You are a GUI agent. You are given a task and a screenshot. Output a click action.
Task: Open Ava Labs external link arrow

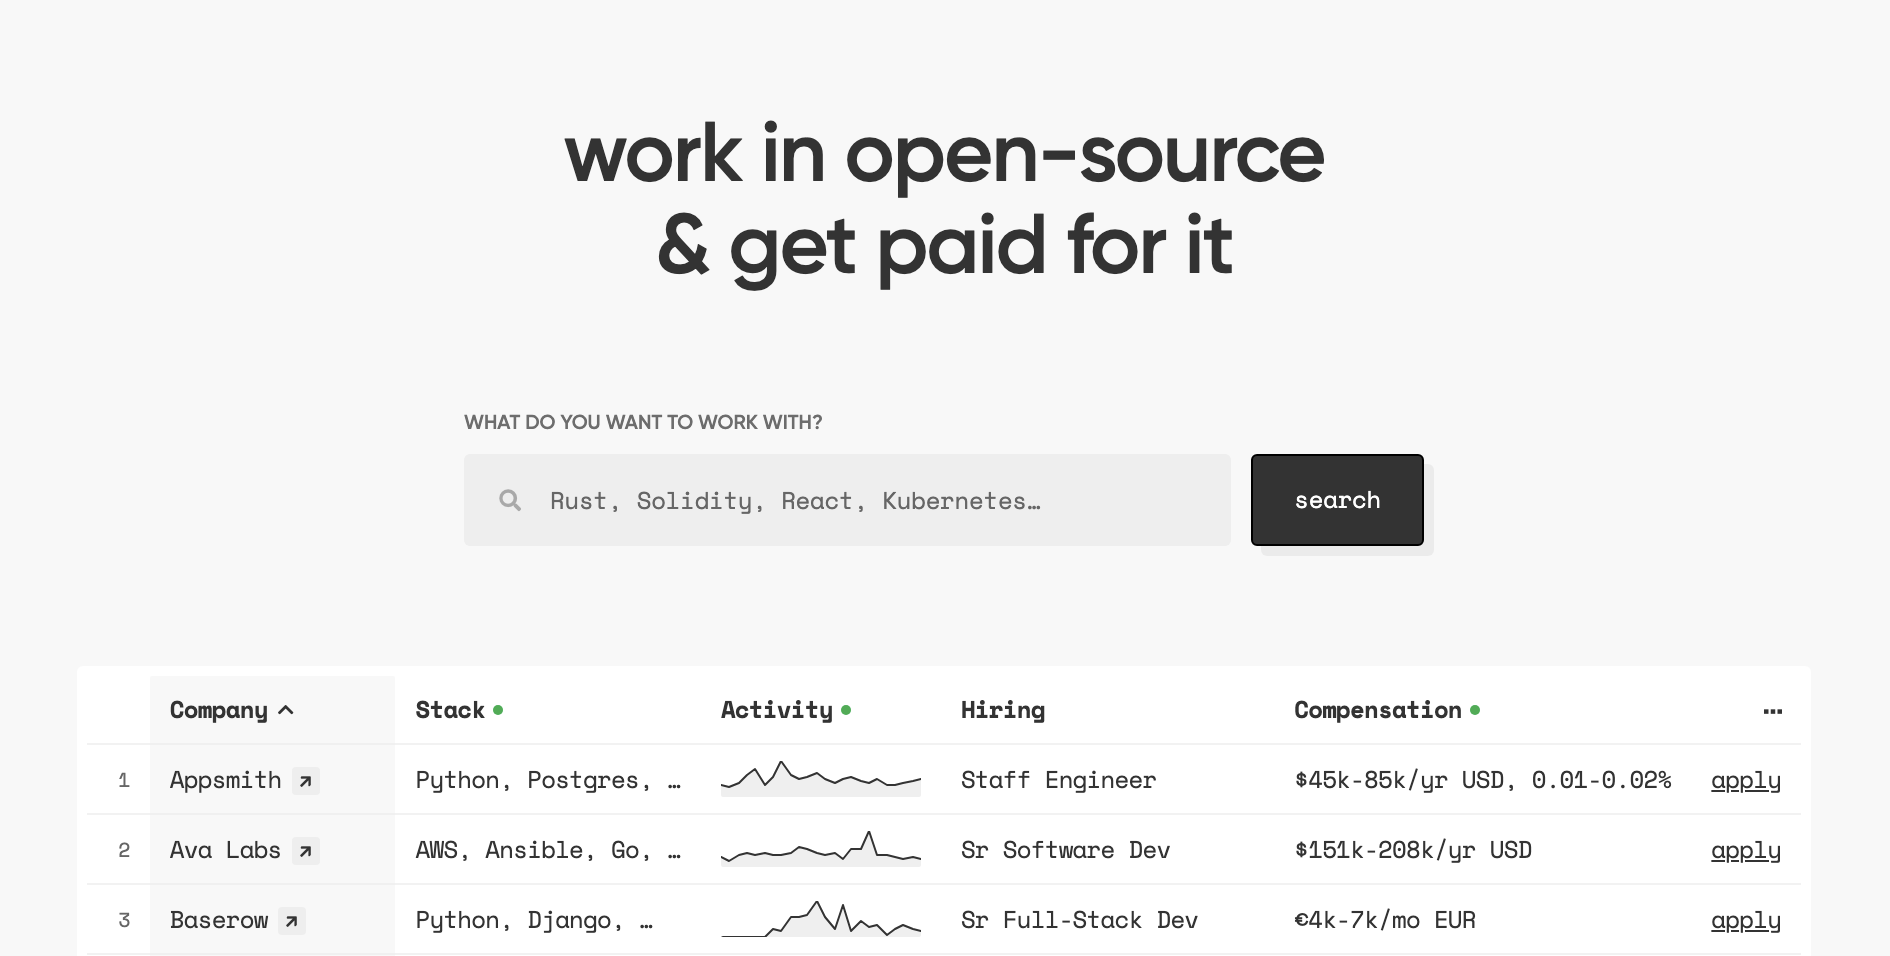pos(307,851)
